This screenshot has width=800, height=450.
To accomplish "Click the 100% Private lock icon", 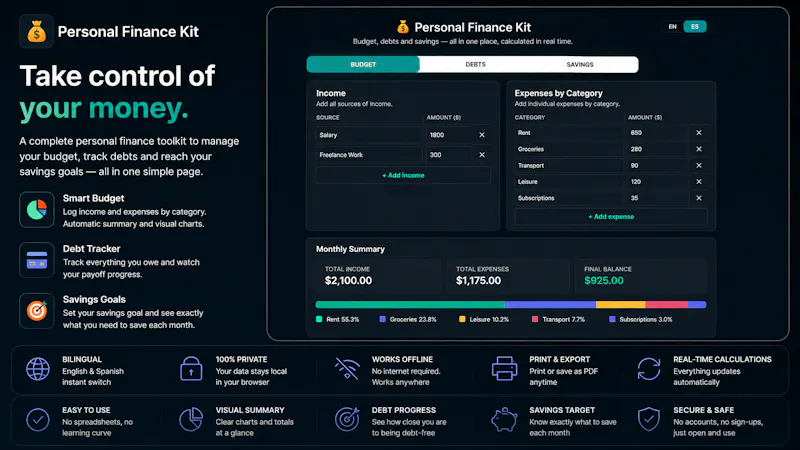I will pyautogui.click(x=191, y=369).
